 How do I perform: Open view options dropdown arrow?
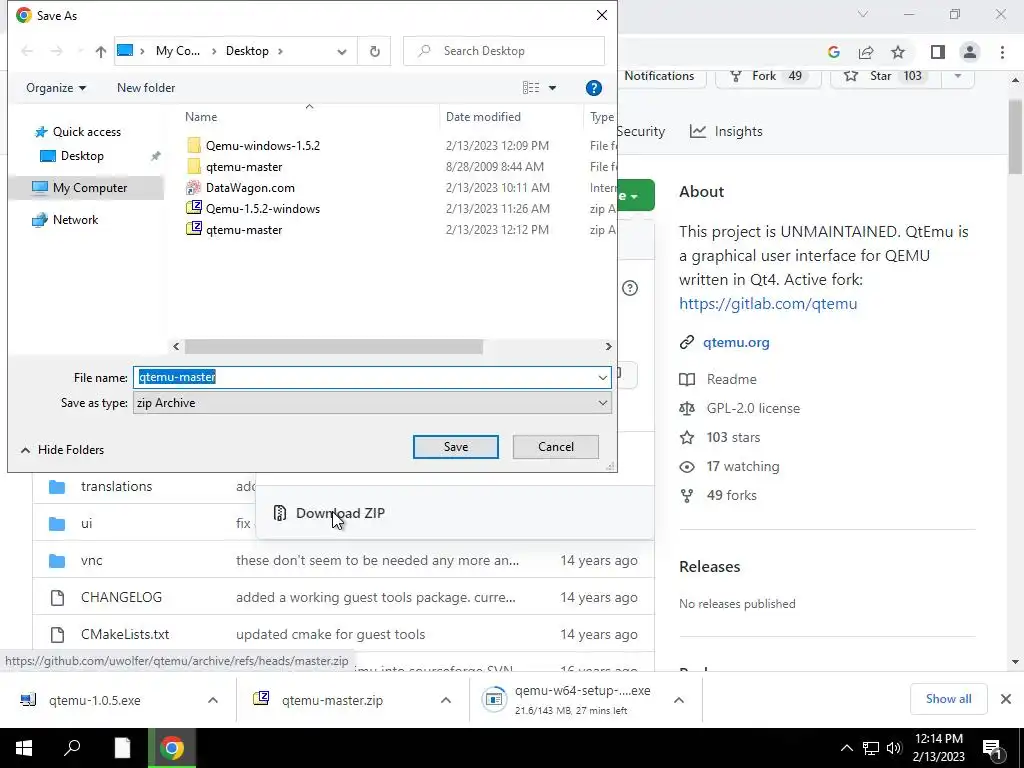[552, 88]
